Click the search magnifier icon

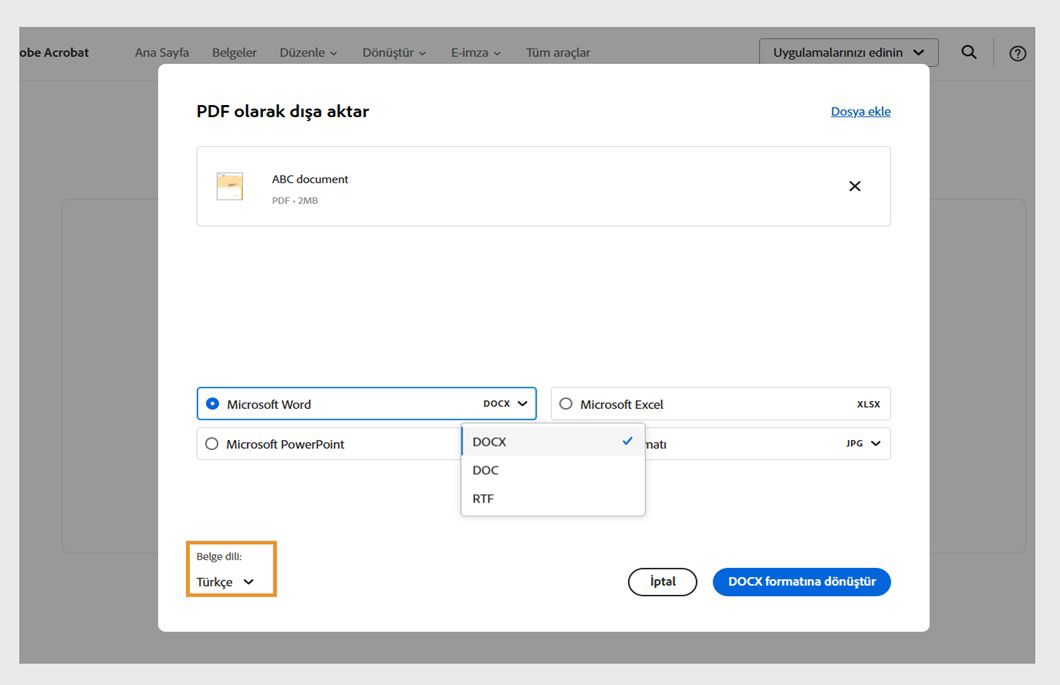click(x=968, y=52)
